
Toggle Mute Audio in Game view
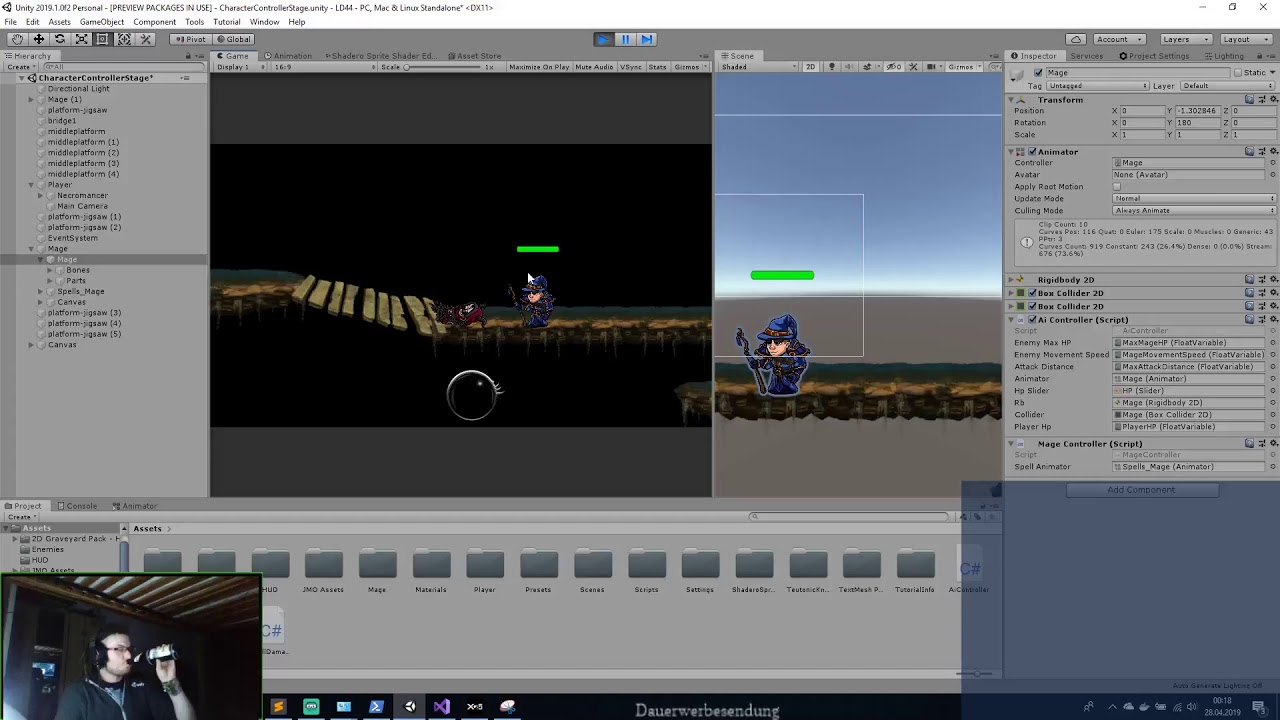594,67
